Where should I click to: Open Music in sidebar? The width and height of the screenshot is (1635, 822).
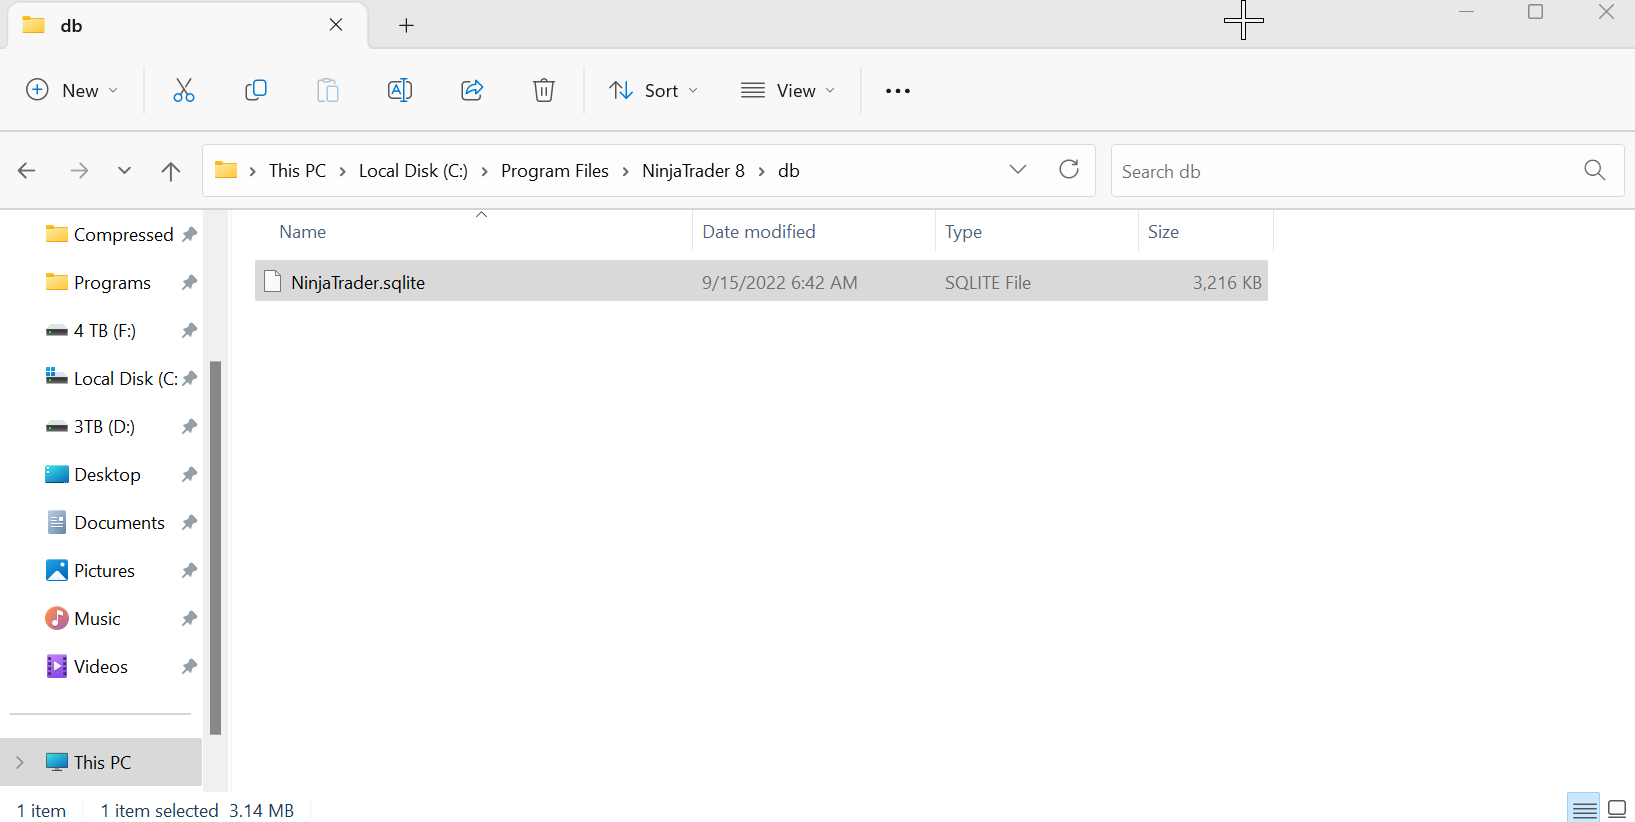[x=97, y=619]
